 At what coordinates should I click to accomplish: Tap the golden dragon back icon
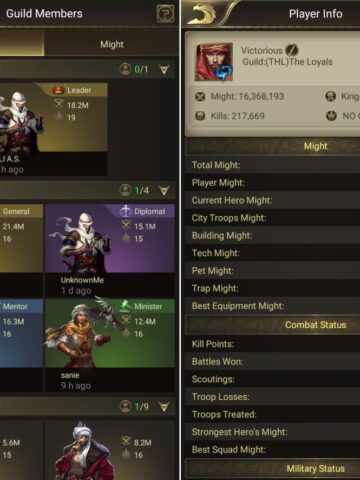pyautogui.click(x=202, y=14)
